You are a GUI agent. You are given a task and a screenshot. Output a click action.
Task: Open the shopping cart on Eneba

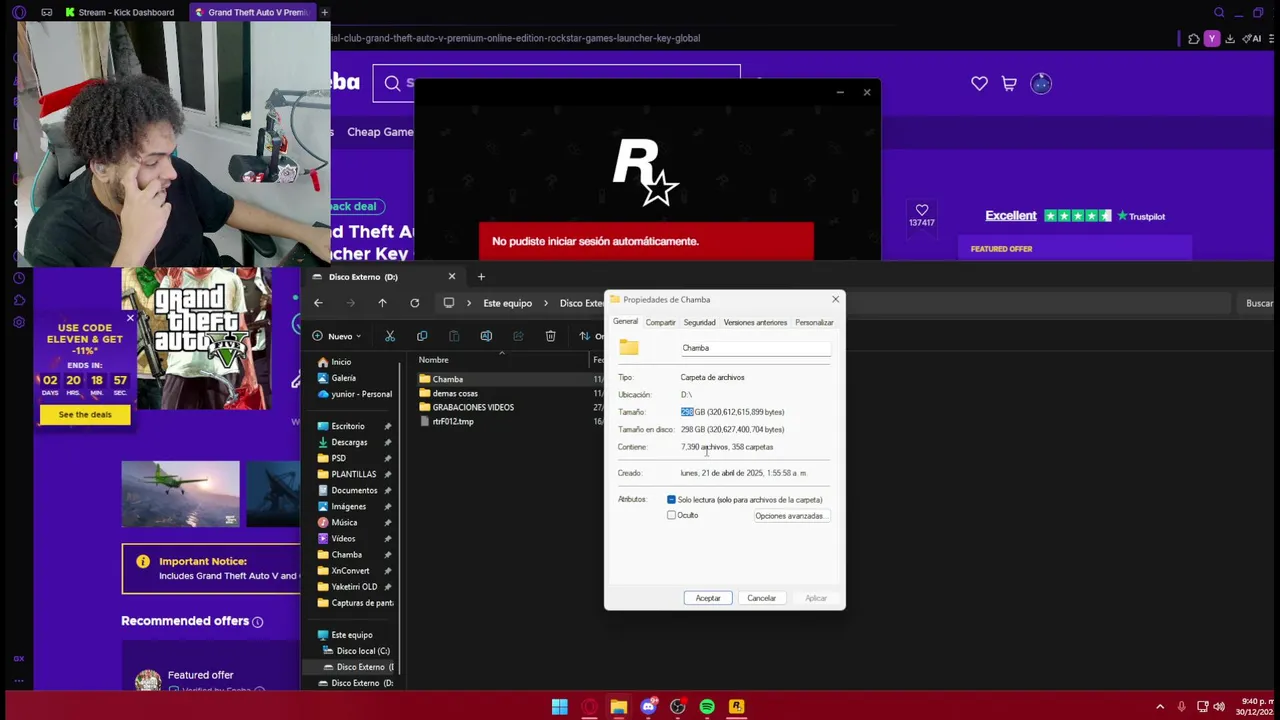click(1009, 84)
